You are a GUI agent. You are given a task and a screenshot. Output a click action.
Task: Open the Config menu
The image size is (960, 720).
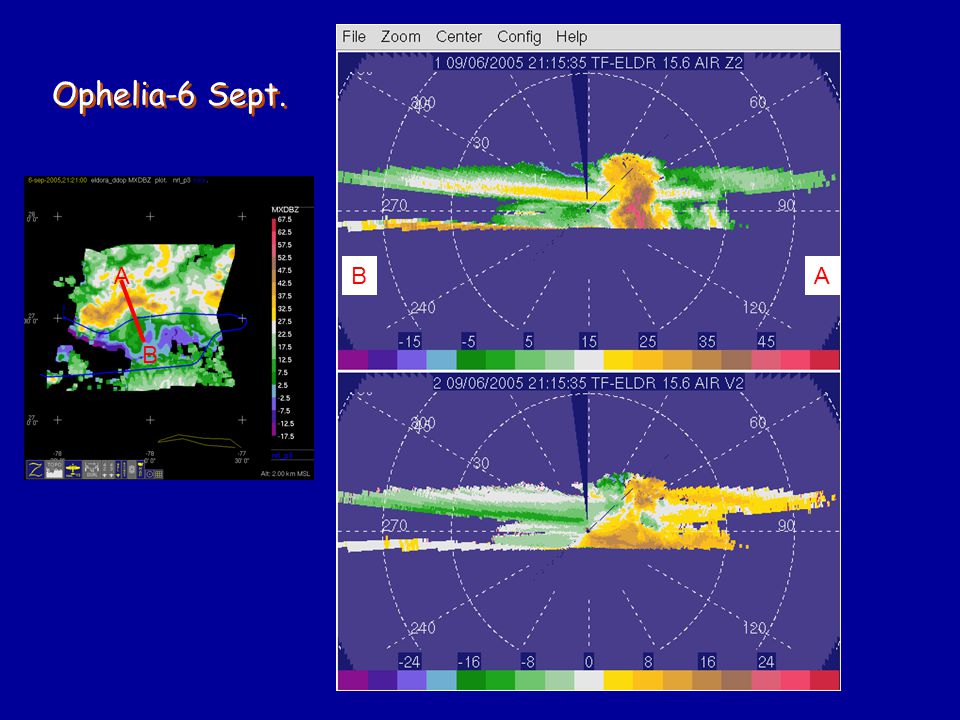[519, 37]
